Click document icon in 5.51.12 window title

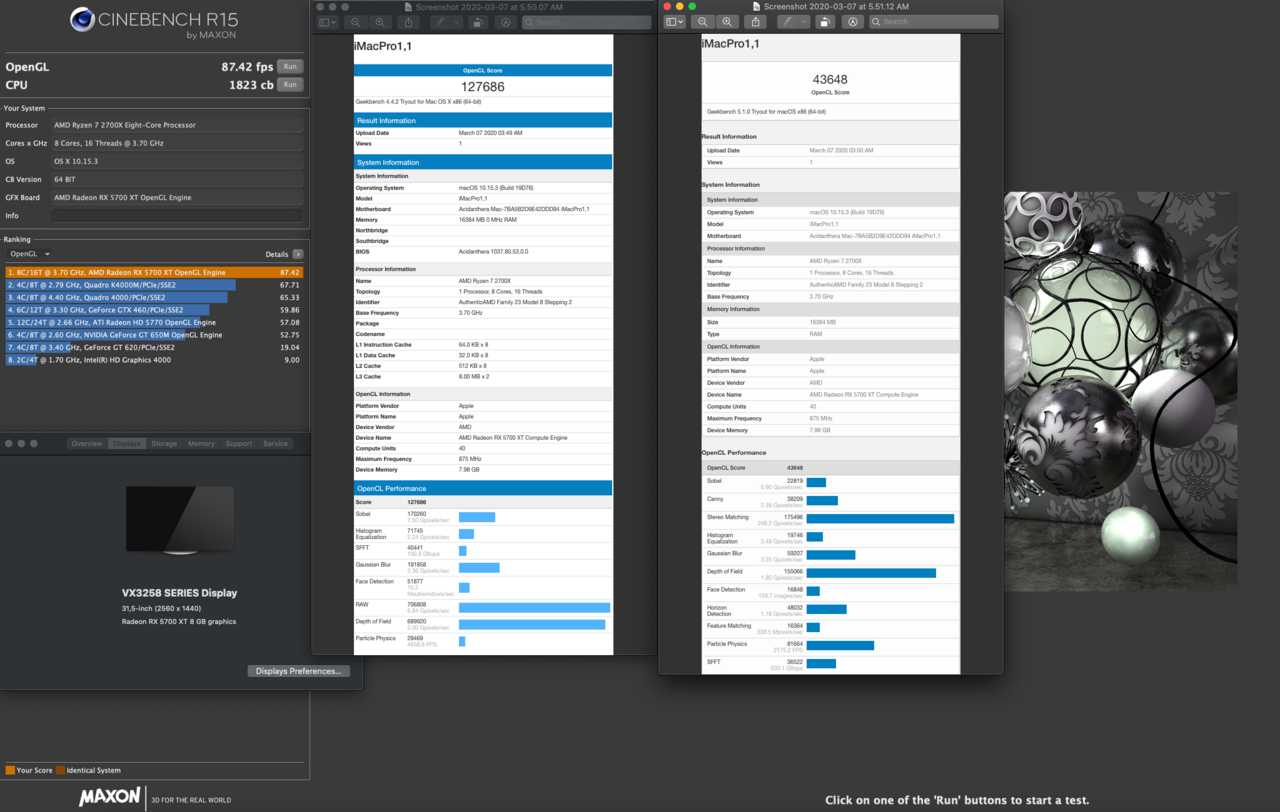pos(757,6)
